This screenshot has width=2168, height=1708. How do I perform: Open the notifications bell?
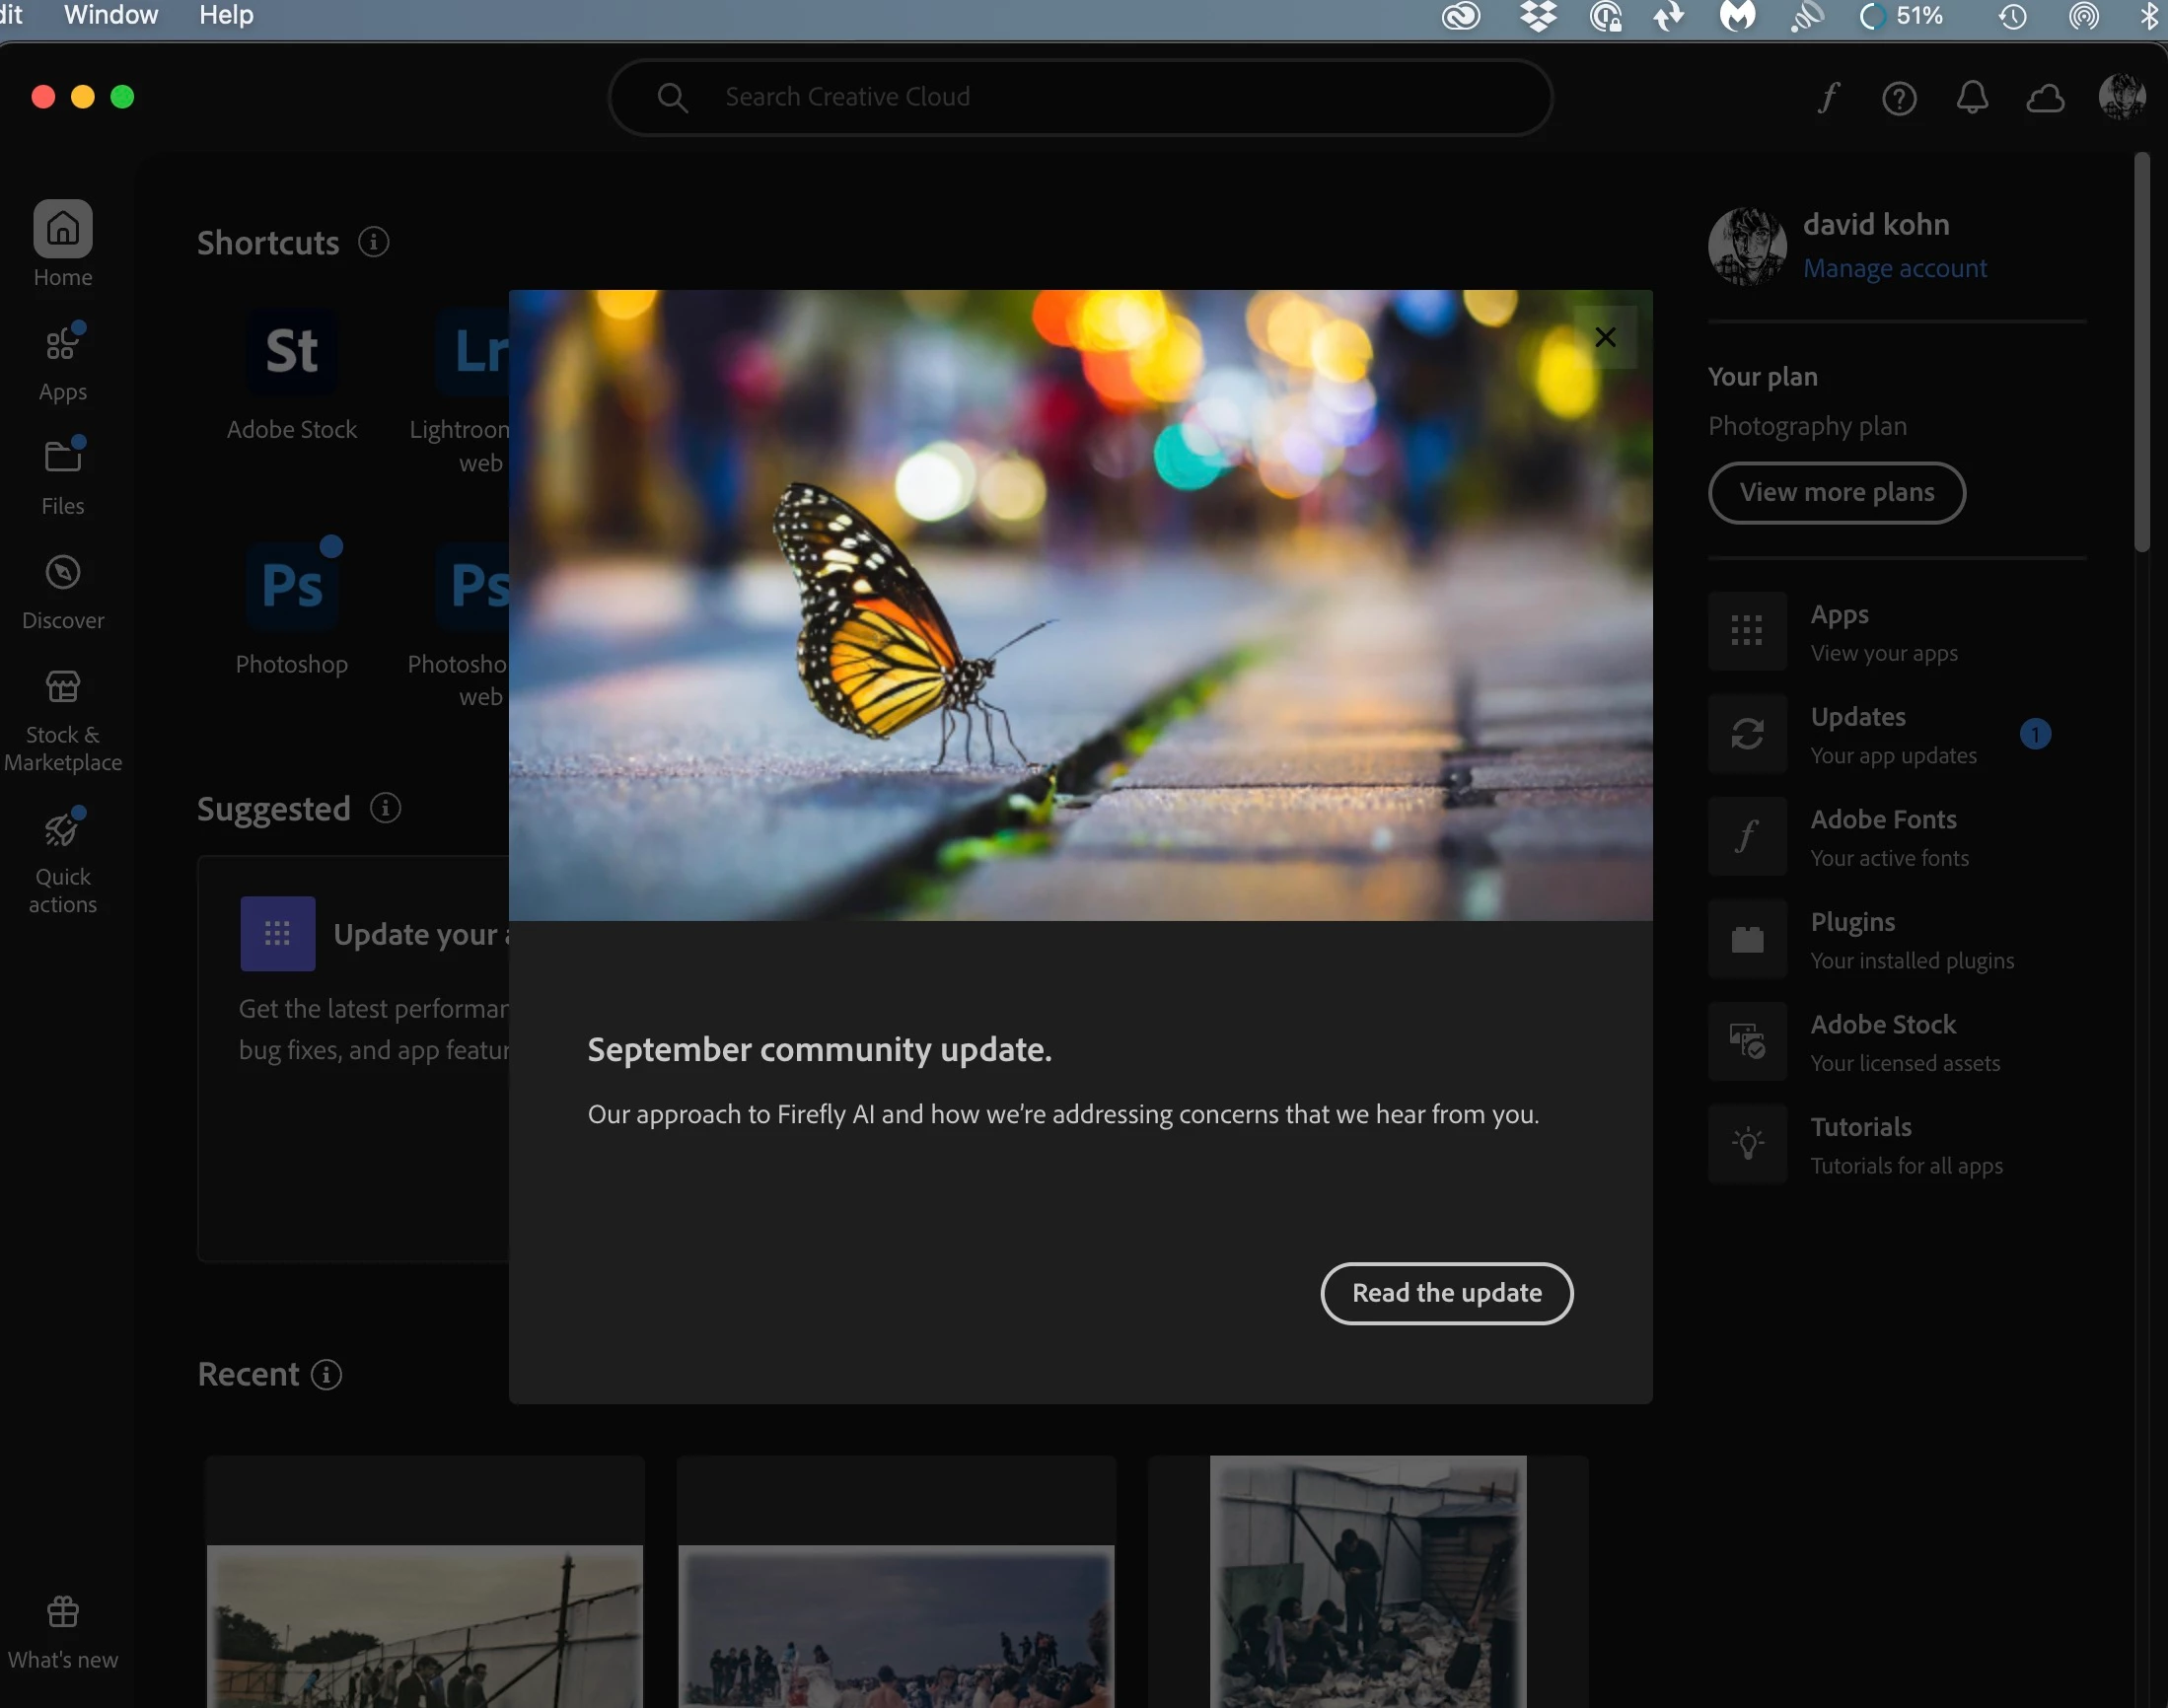1971,98
